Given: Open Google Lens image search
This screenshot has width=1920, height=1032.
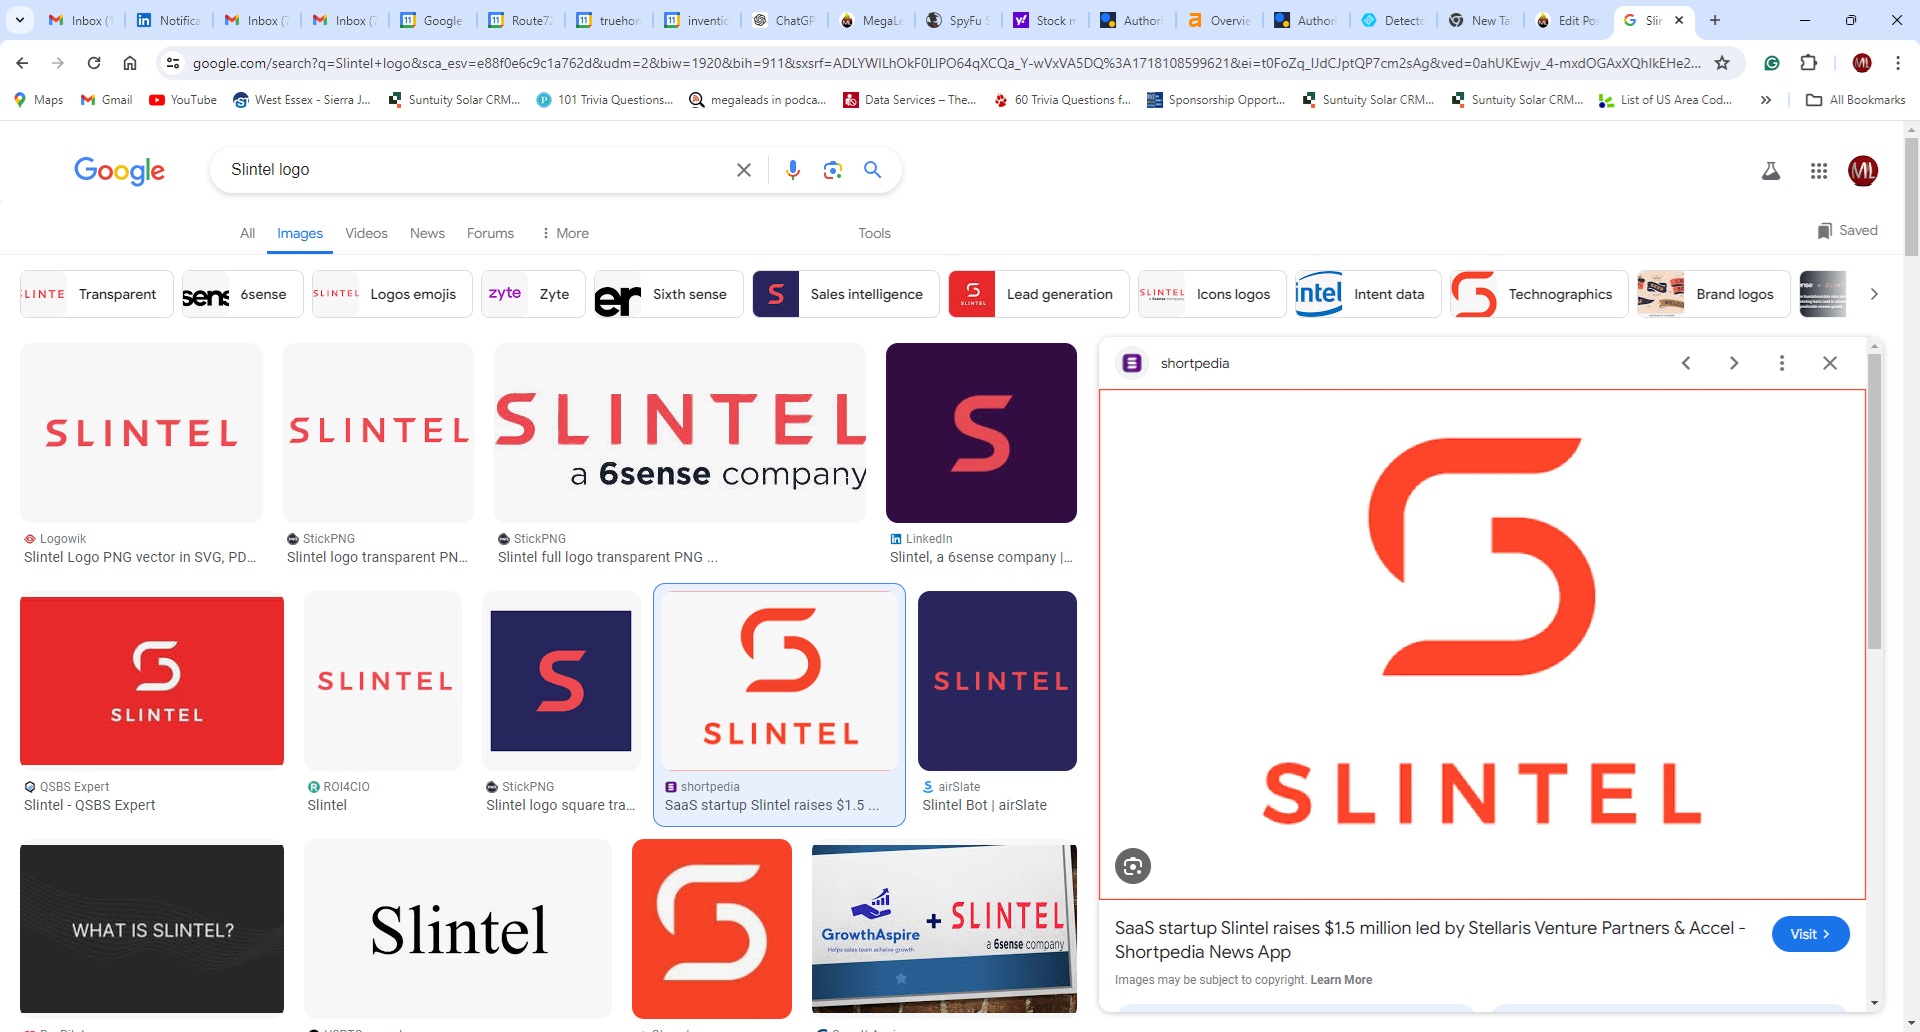Looking at the screenshot, I should coord(832,170).
